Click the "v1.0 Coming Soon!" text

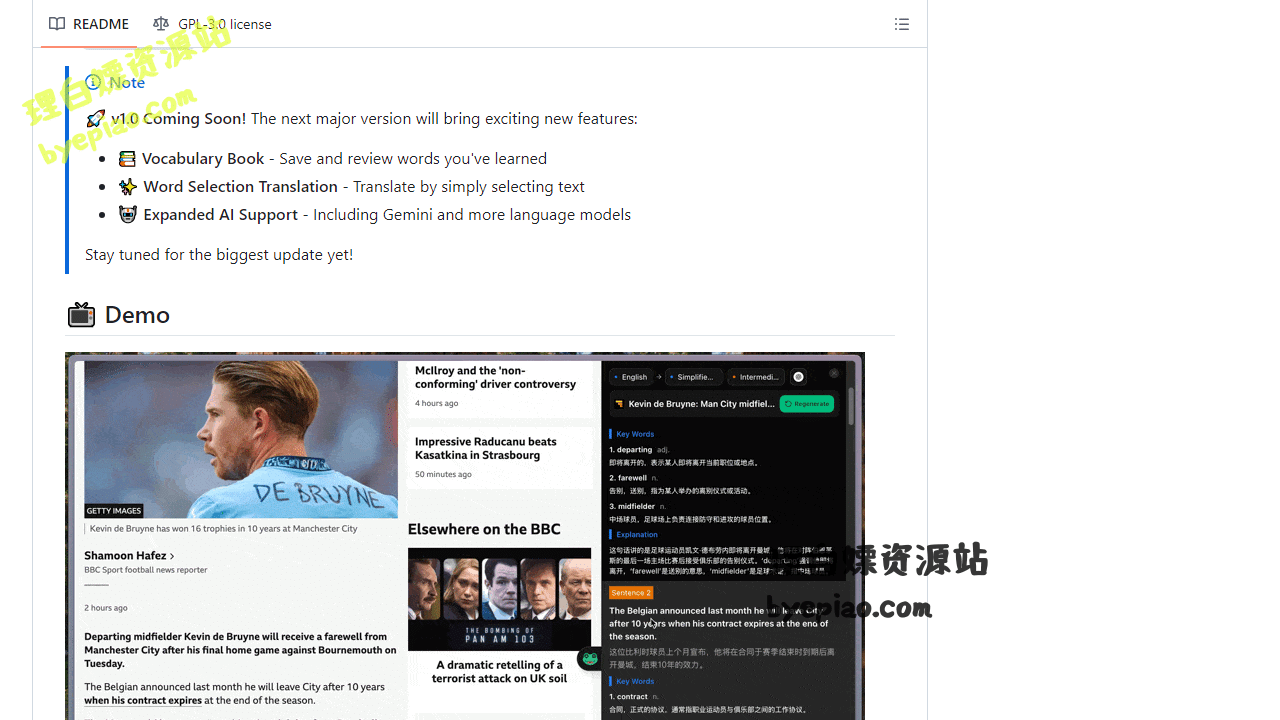click(178, 118)
